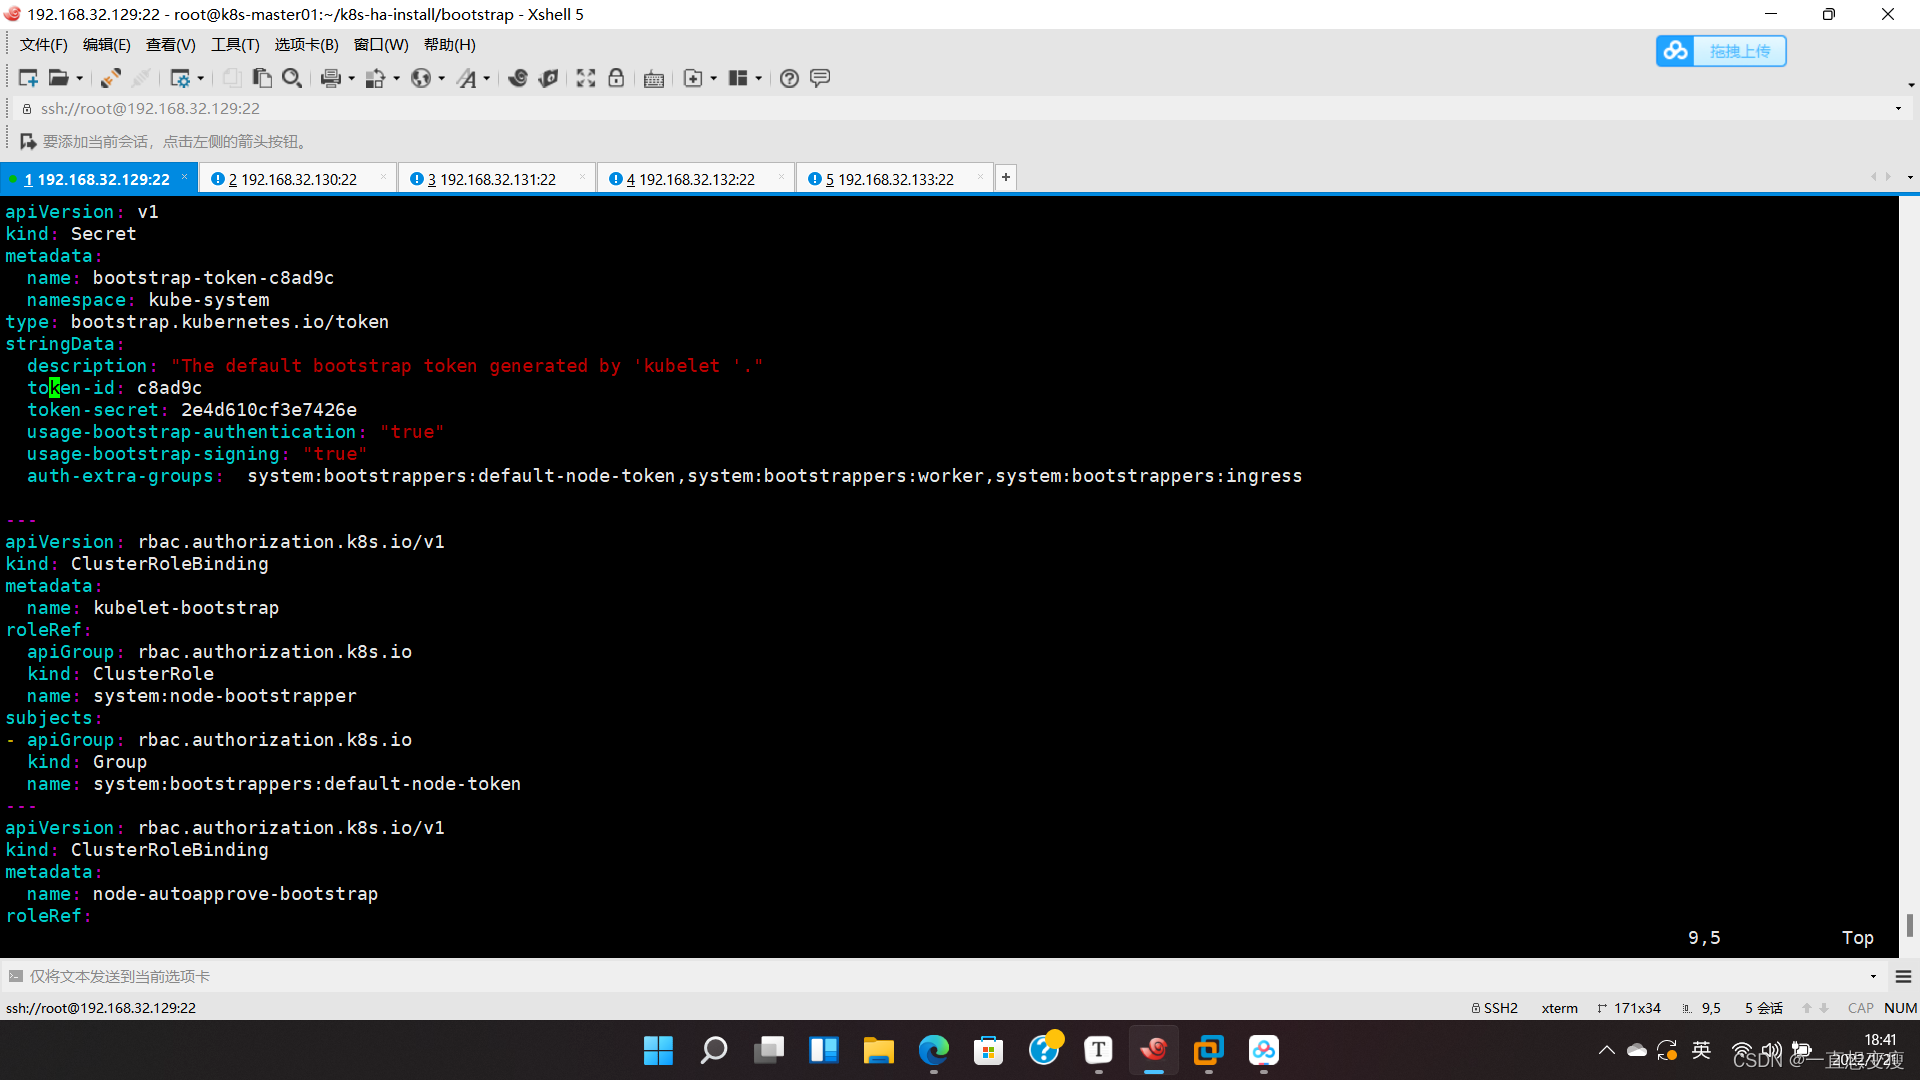Click the compose bar hamburger menu

pyautogui.click(x=1903, y=976)
